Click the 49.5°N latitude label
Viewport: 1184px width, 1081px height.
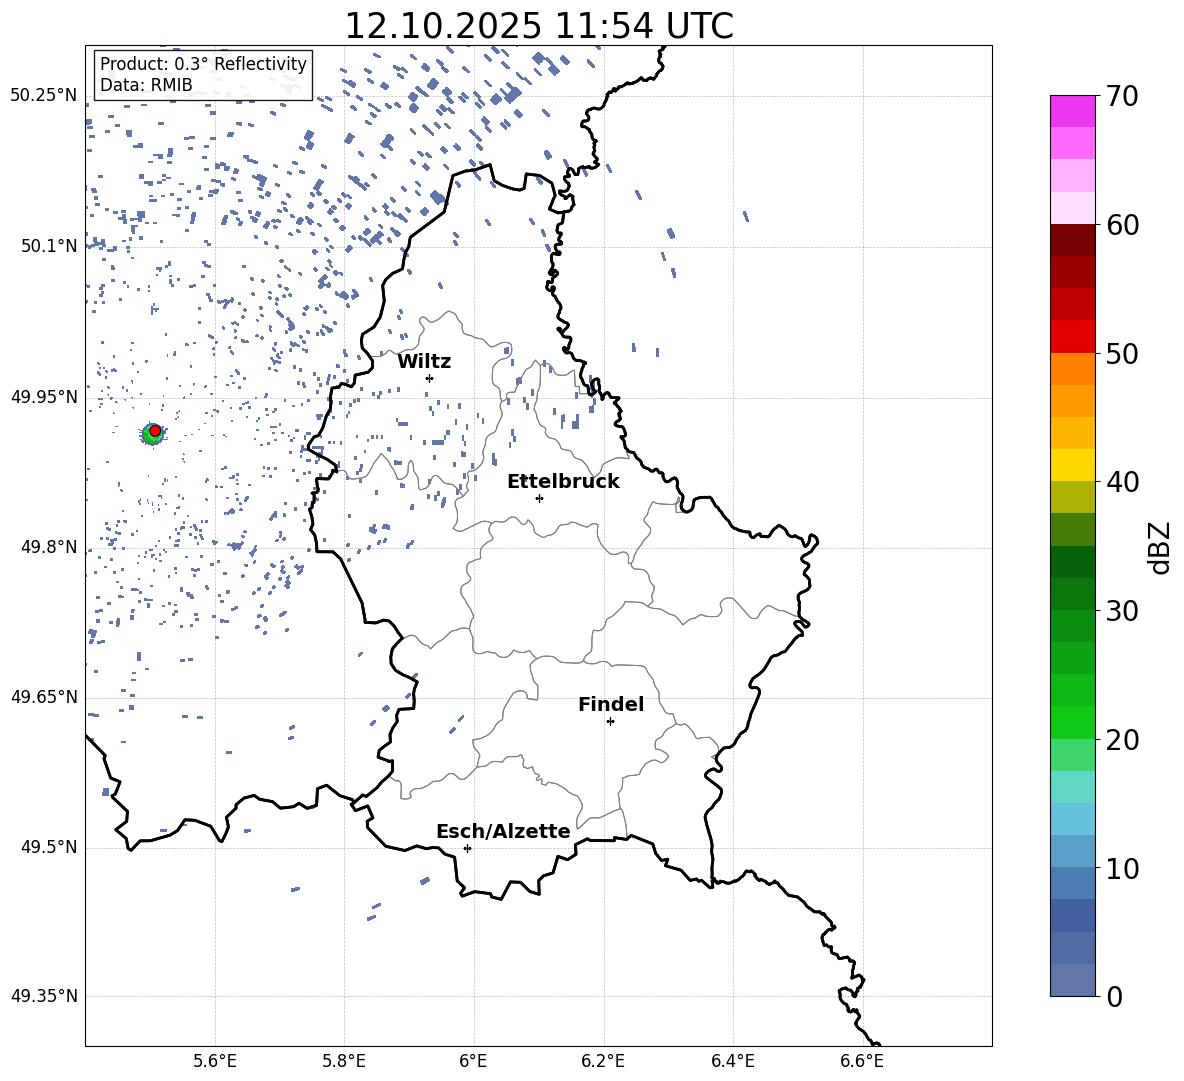[49, 847]
